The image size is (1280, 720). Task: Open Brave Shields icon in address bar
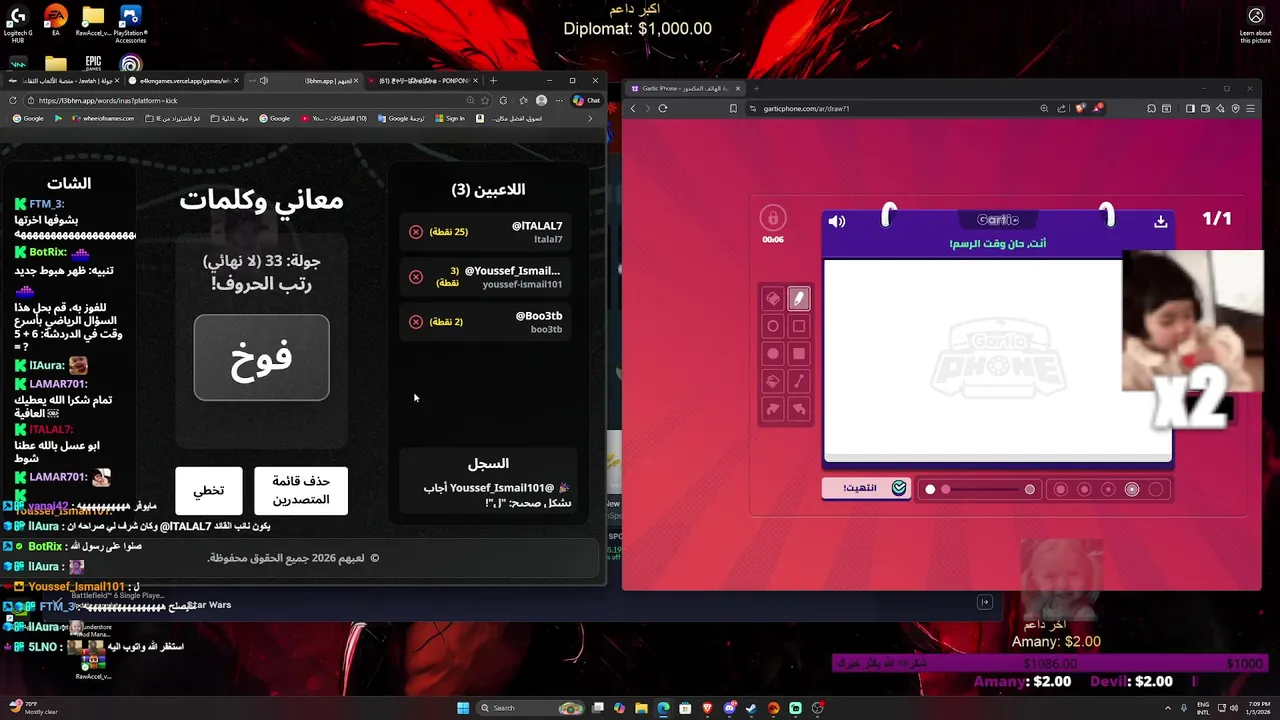[1080, 108]
